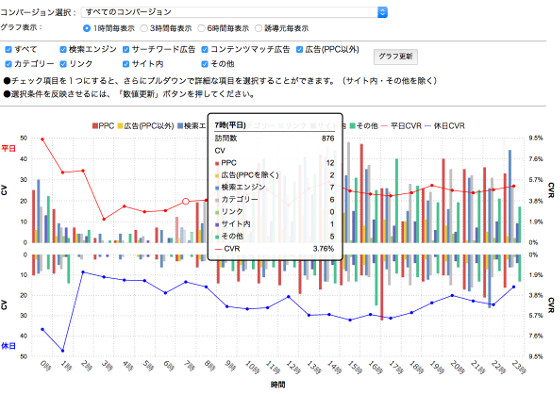The width and height of the screenshot is (560, 394).
Task: Toggle the サーチワード広告 checkbox
Action: pos(126,49)
